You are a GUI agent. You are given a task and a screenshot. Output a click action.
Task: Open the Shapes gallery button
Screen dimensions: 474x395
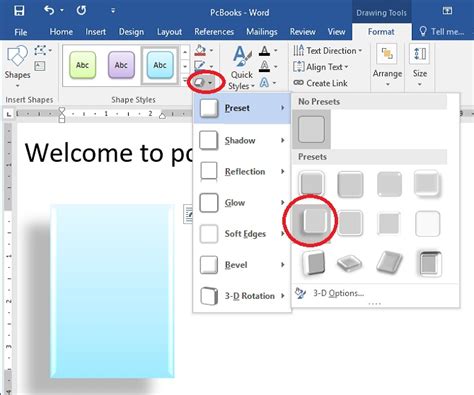click(x=17, y=66)
